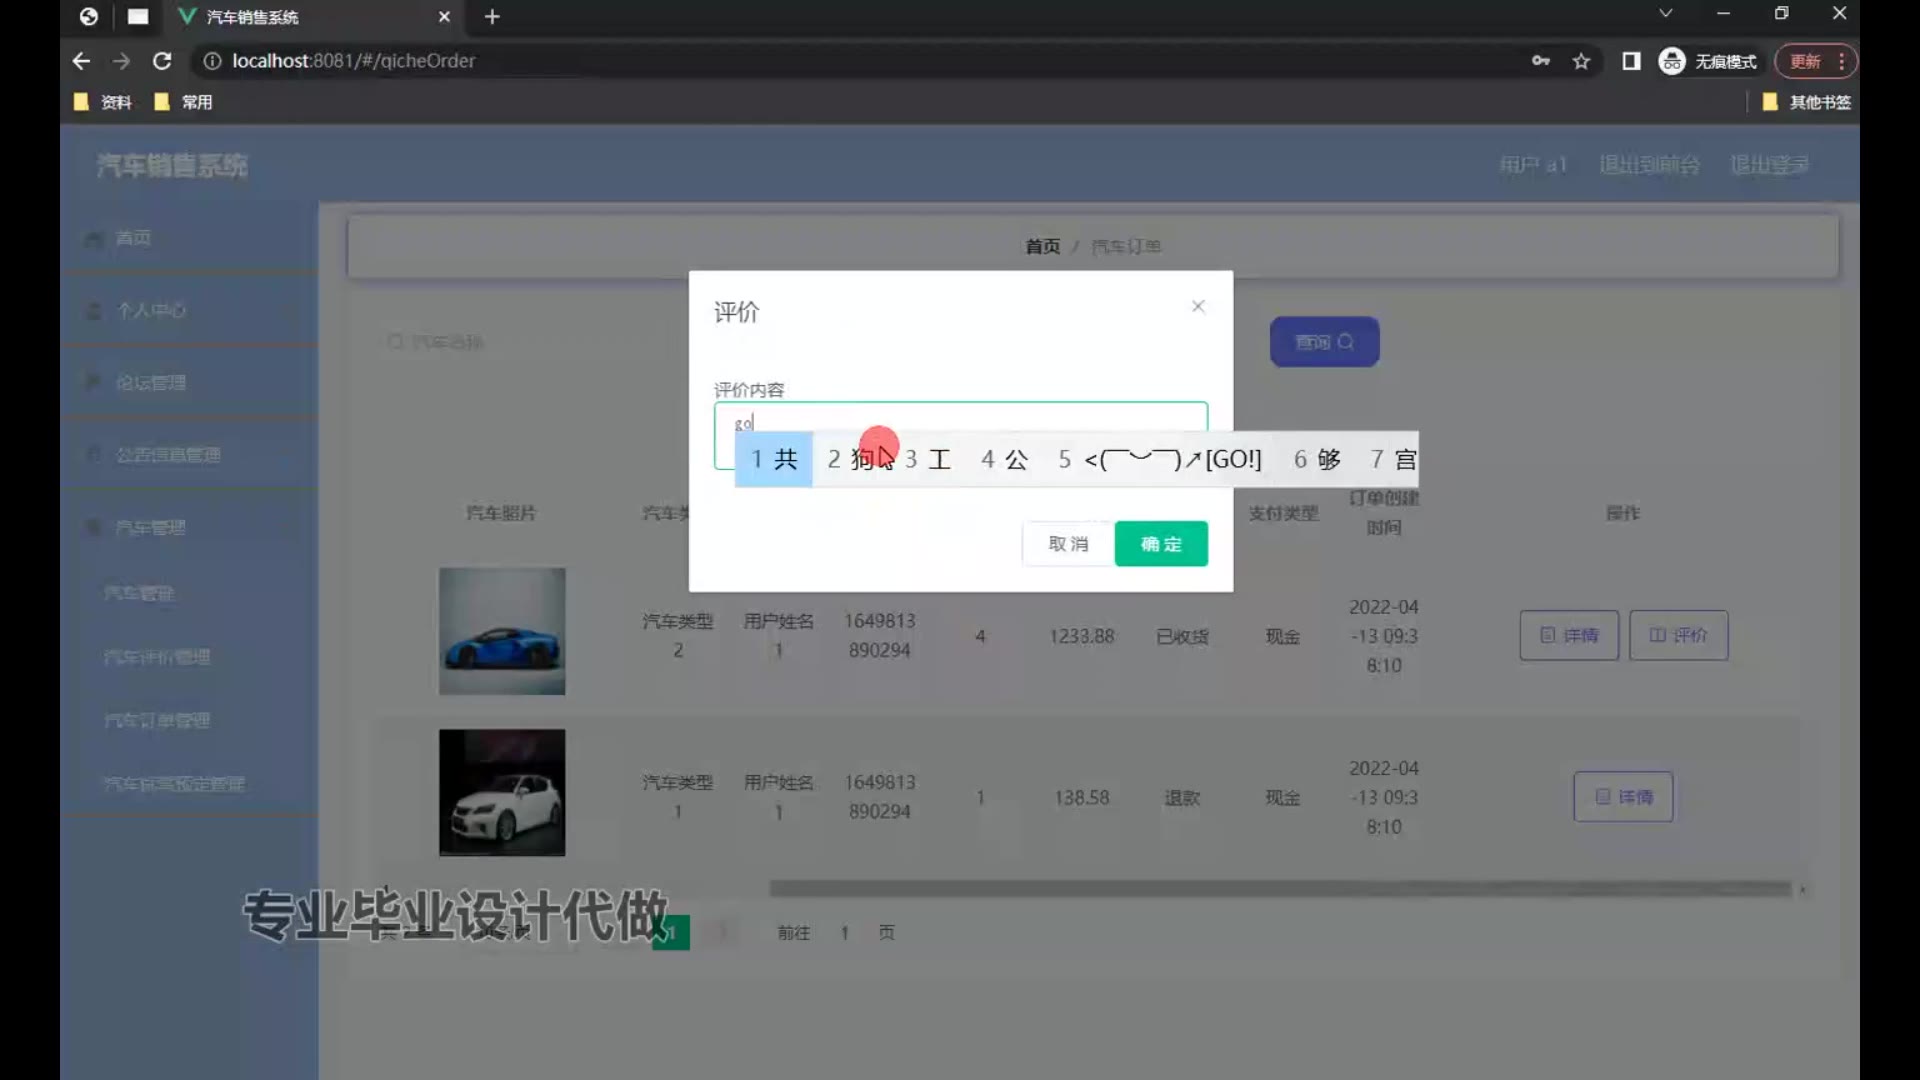Click the 首页 breadcrumb link
The height and width of the screenshot is (1080, 1920).
pos(1042,246)
